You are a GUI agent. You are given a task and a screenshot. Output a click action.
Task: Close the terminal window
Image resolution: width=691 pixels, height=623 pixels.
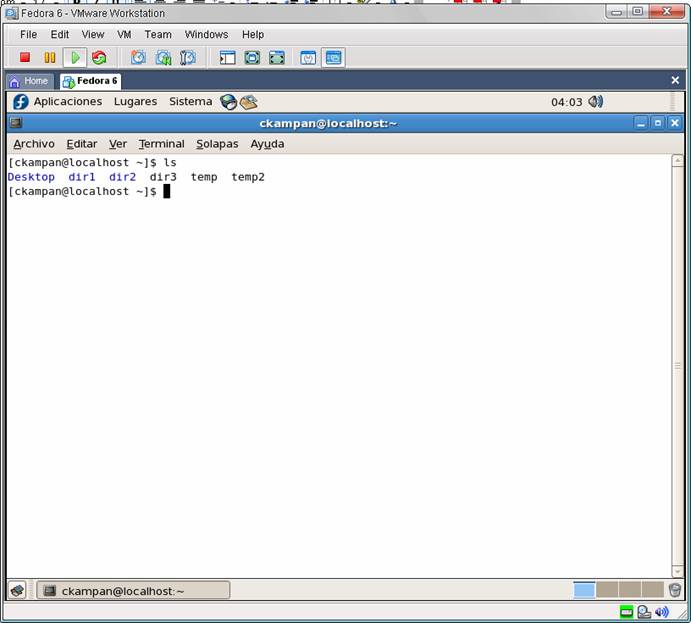[674, 123]
